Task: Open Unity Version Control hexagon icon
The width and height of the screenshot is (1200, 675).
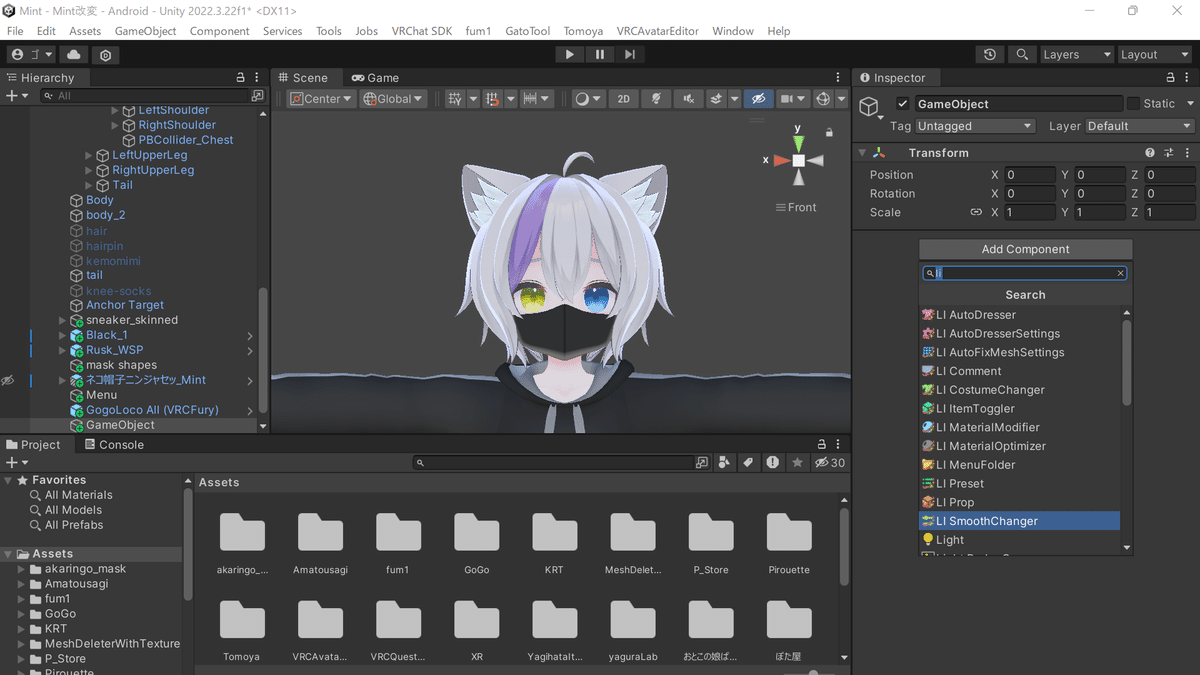Action: pyautogui.click(x=106, y=55)
